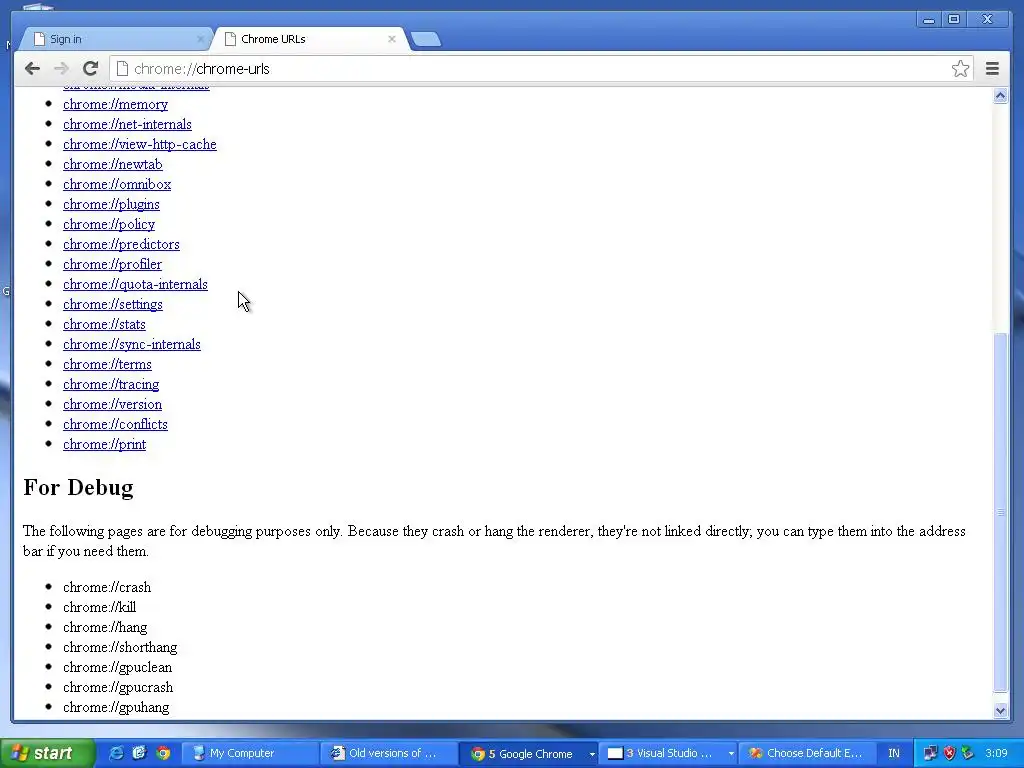
Task: Open a new tab with the new-tab button
Action: (x=426, y=39)
